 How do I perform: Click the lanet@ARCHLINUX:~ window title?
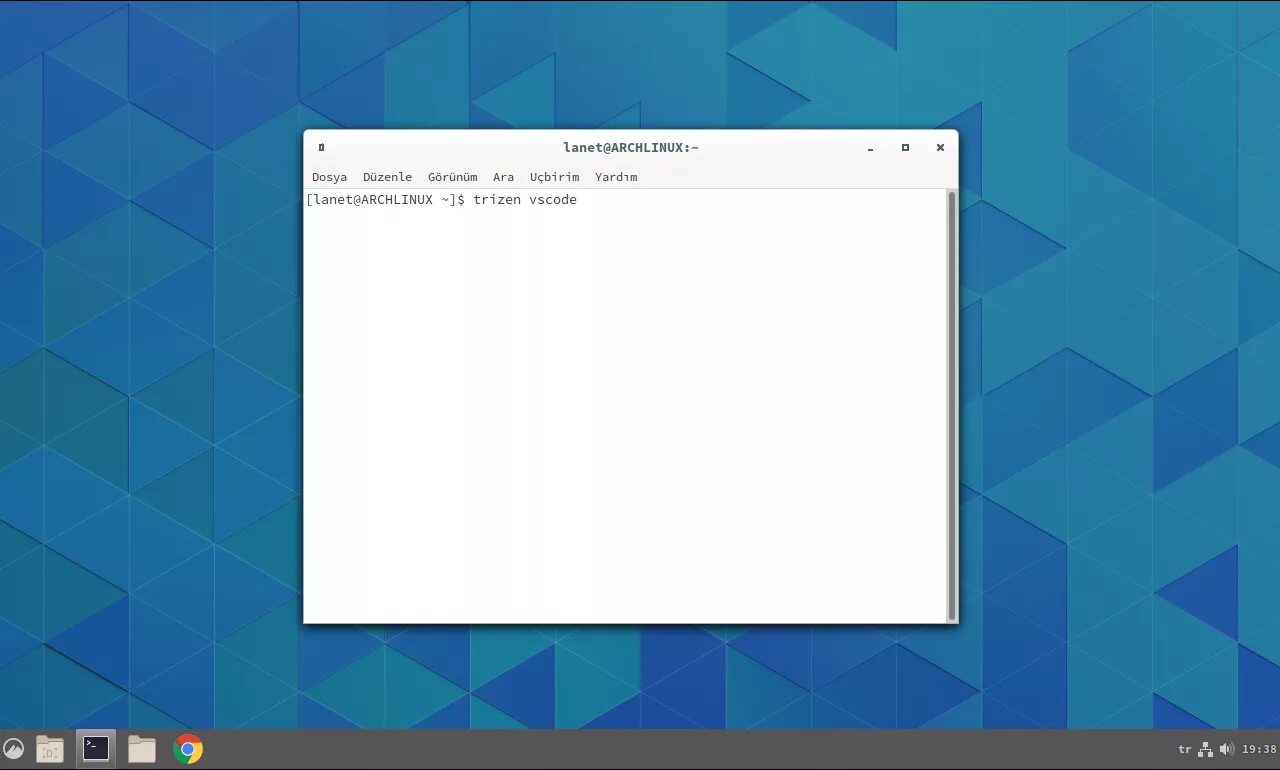(631, 147)
